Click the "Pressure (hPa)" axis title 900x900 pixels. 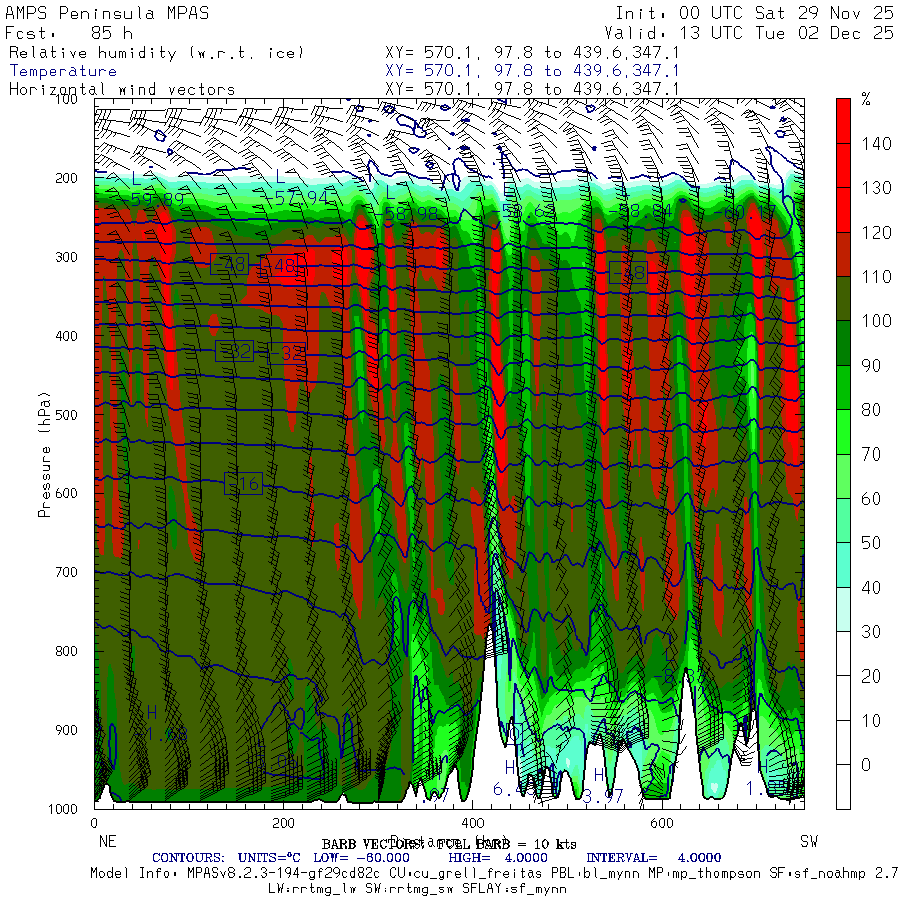[44, 455]
